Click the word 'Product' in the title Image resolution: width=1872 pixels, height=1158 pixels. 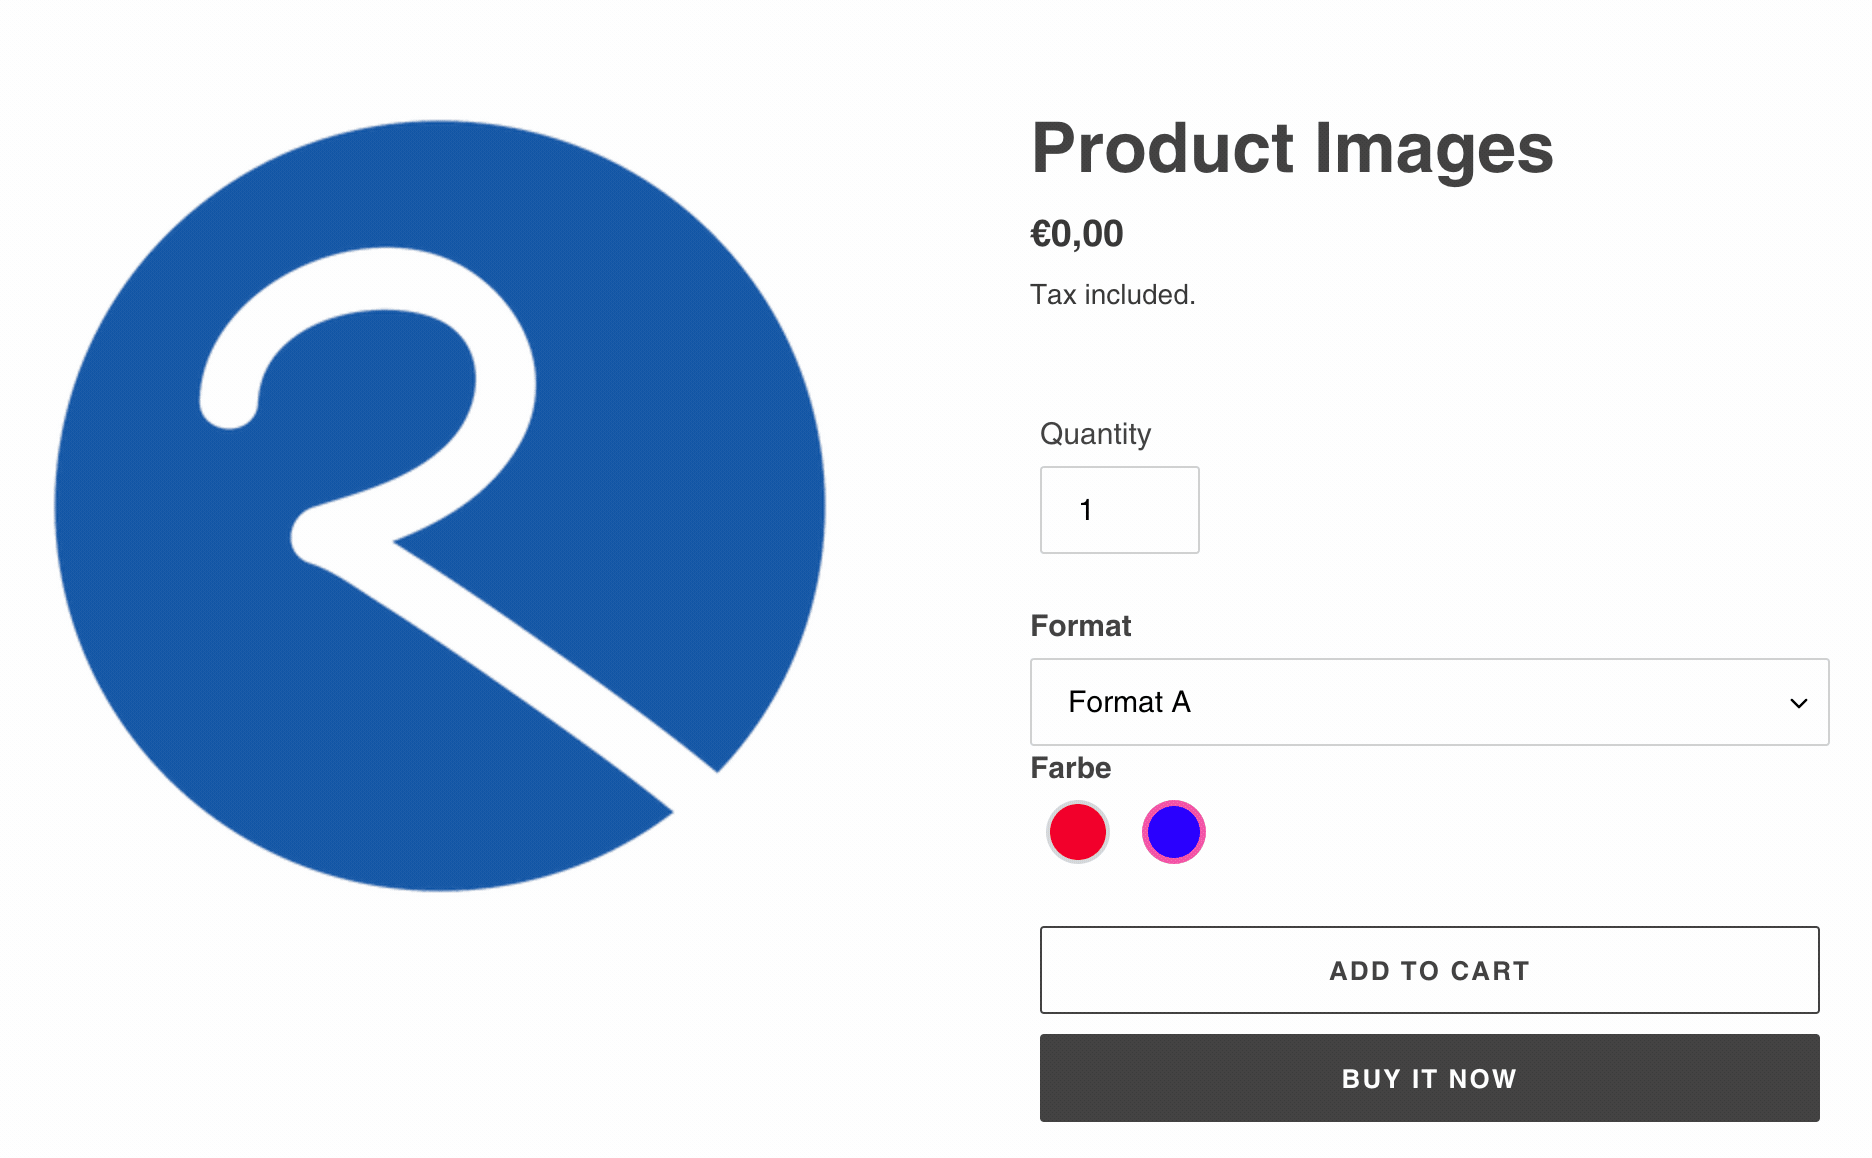click(x=1162, y=148)
